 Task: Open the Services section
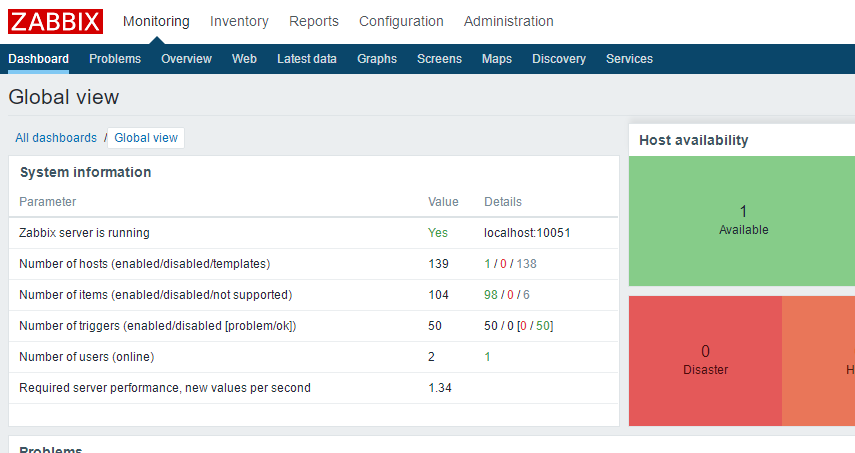pos(629,59)
